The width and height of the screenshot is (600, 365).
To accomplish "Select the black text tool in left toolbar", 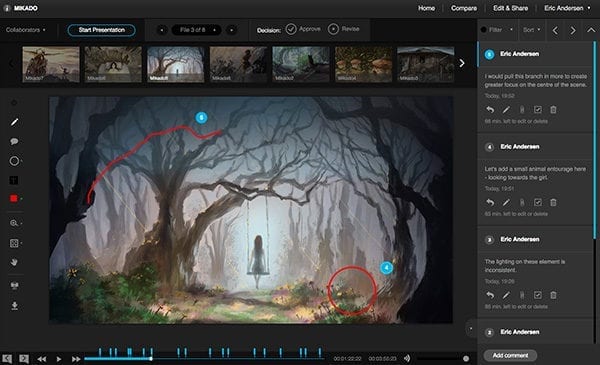I will [14, 180].
